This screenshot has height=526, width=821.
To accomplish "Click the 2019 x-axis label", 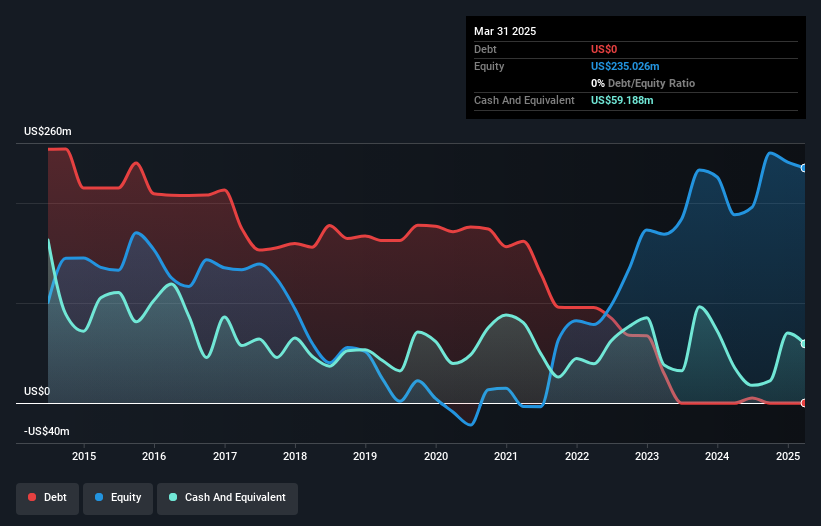I will [x=365, y=456].
